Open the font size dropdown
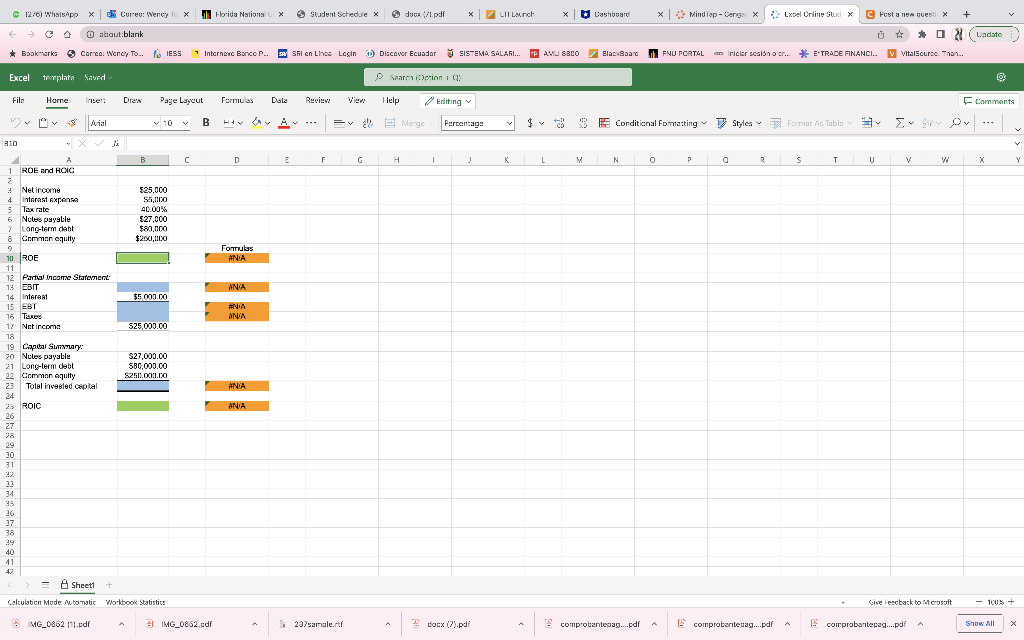 (185, 123)
